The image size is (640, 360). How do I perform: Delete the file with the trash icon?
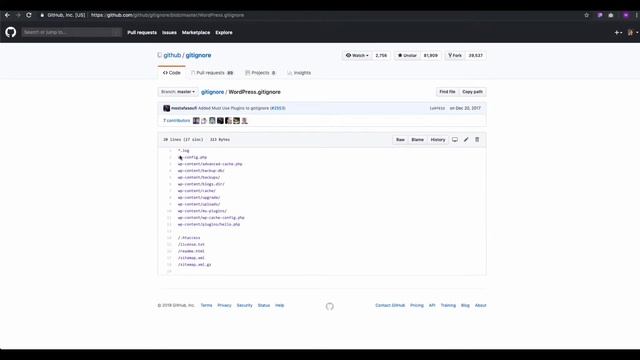pos(477,140)
